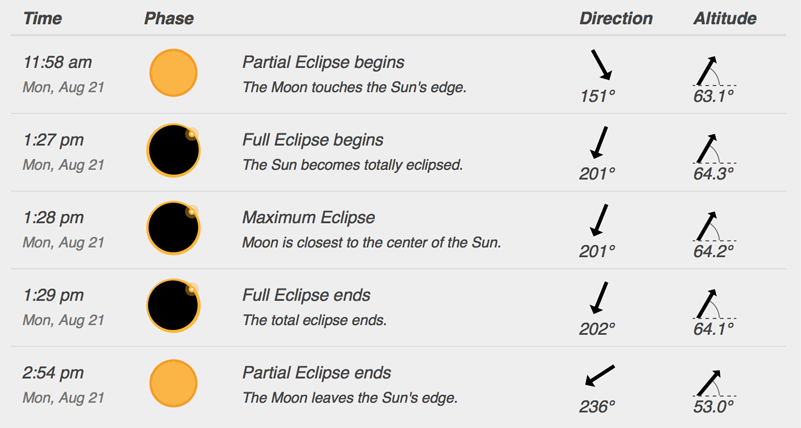
Task: Select the 'Maximum Eclipse' event title
Action: 309,218
